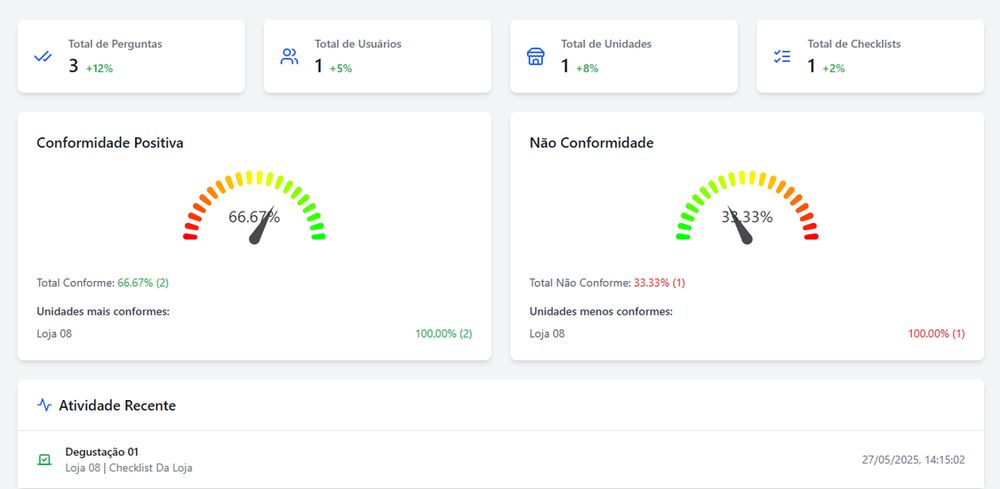Select the Total de Perguntas label

coord(115,44)
